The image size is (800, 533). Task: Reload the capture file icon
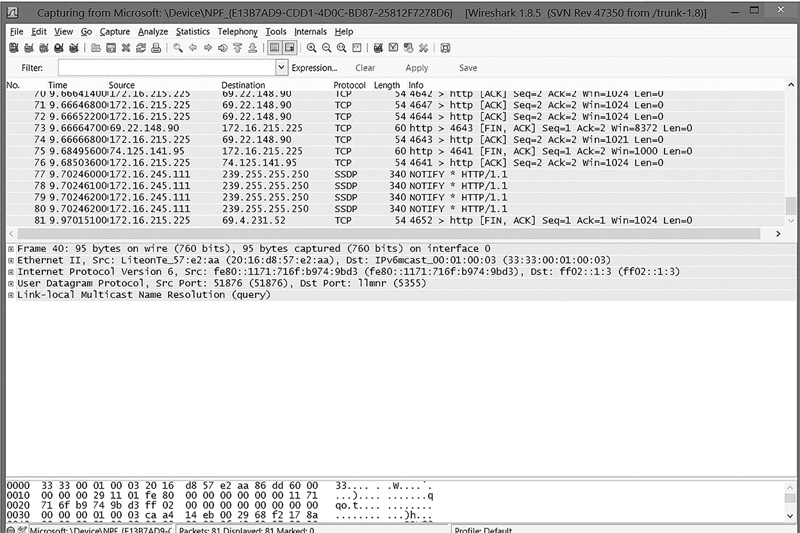pyautogui.click(x=141, y=48)
